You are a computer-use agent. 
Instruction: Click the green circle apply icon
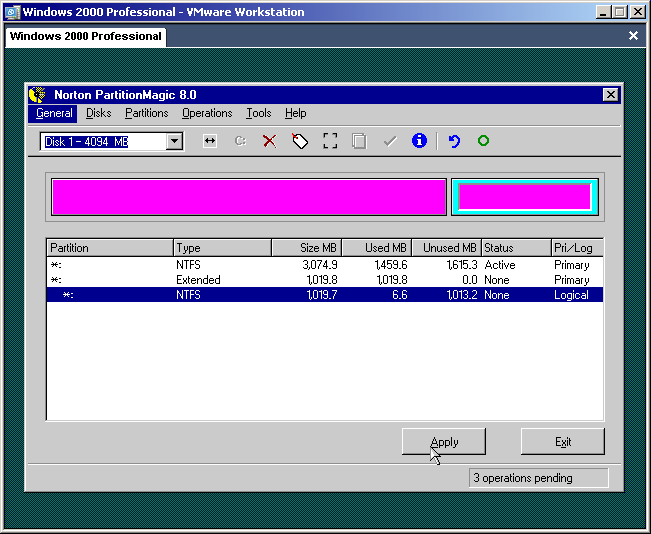(x=483, y=141)
